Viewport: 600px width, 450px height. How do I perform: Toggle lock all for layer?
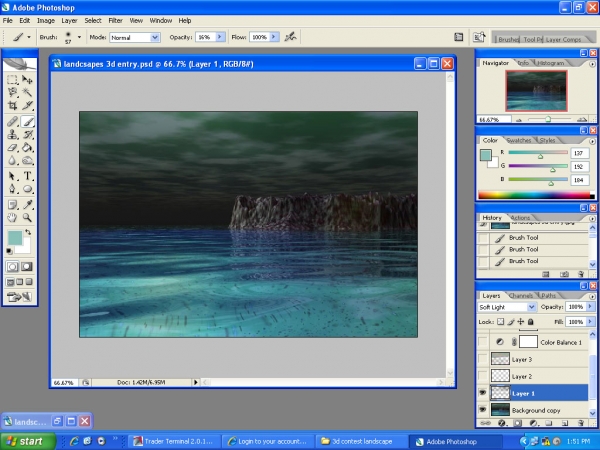tap(531, 322)
